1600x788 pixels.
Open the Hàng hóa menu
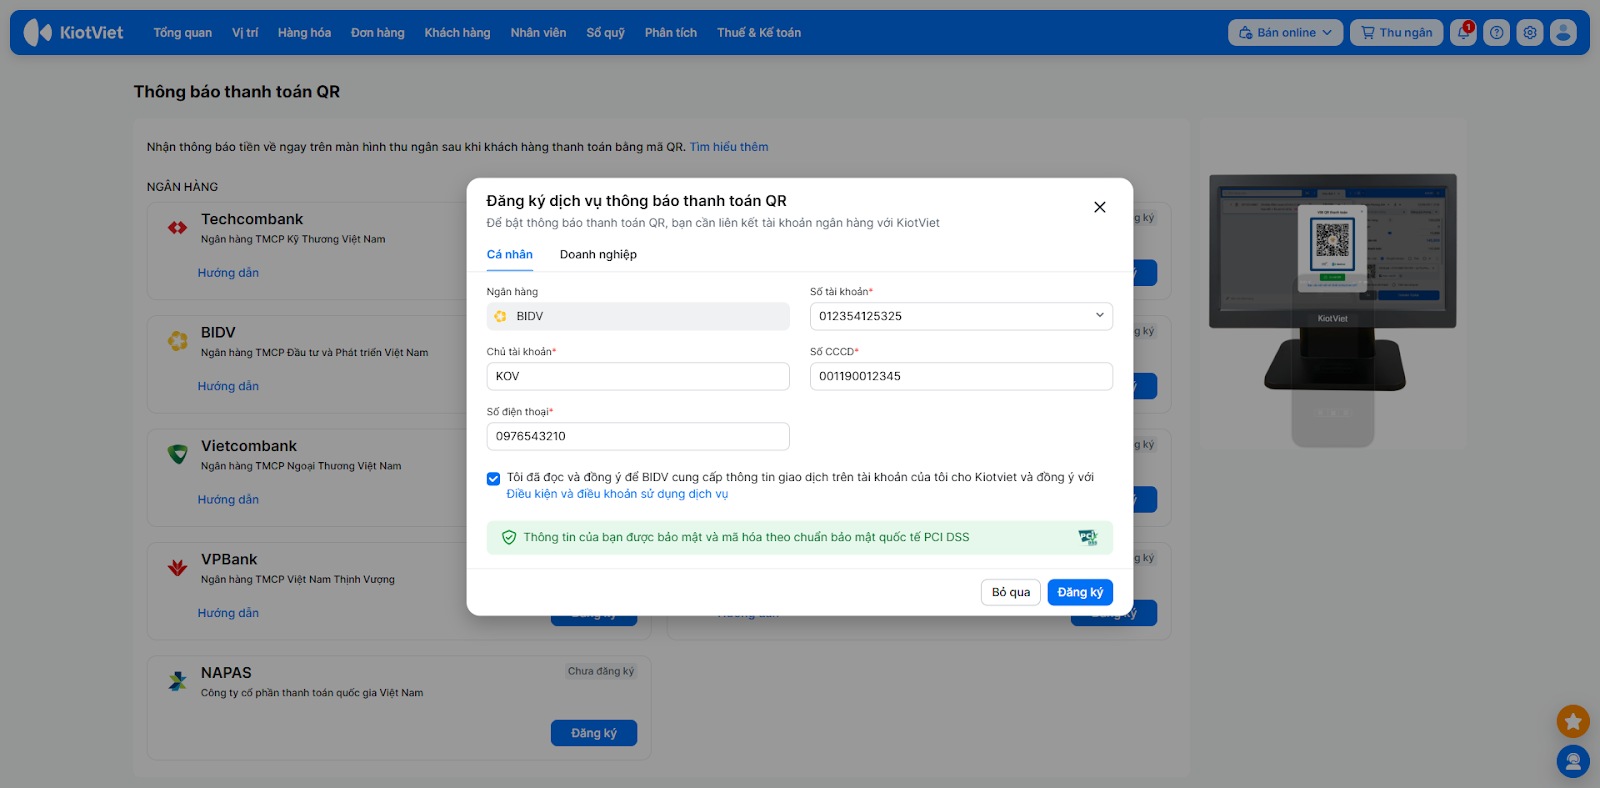304,33
